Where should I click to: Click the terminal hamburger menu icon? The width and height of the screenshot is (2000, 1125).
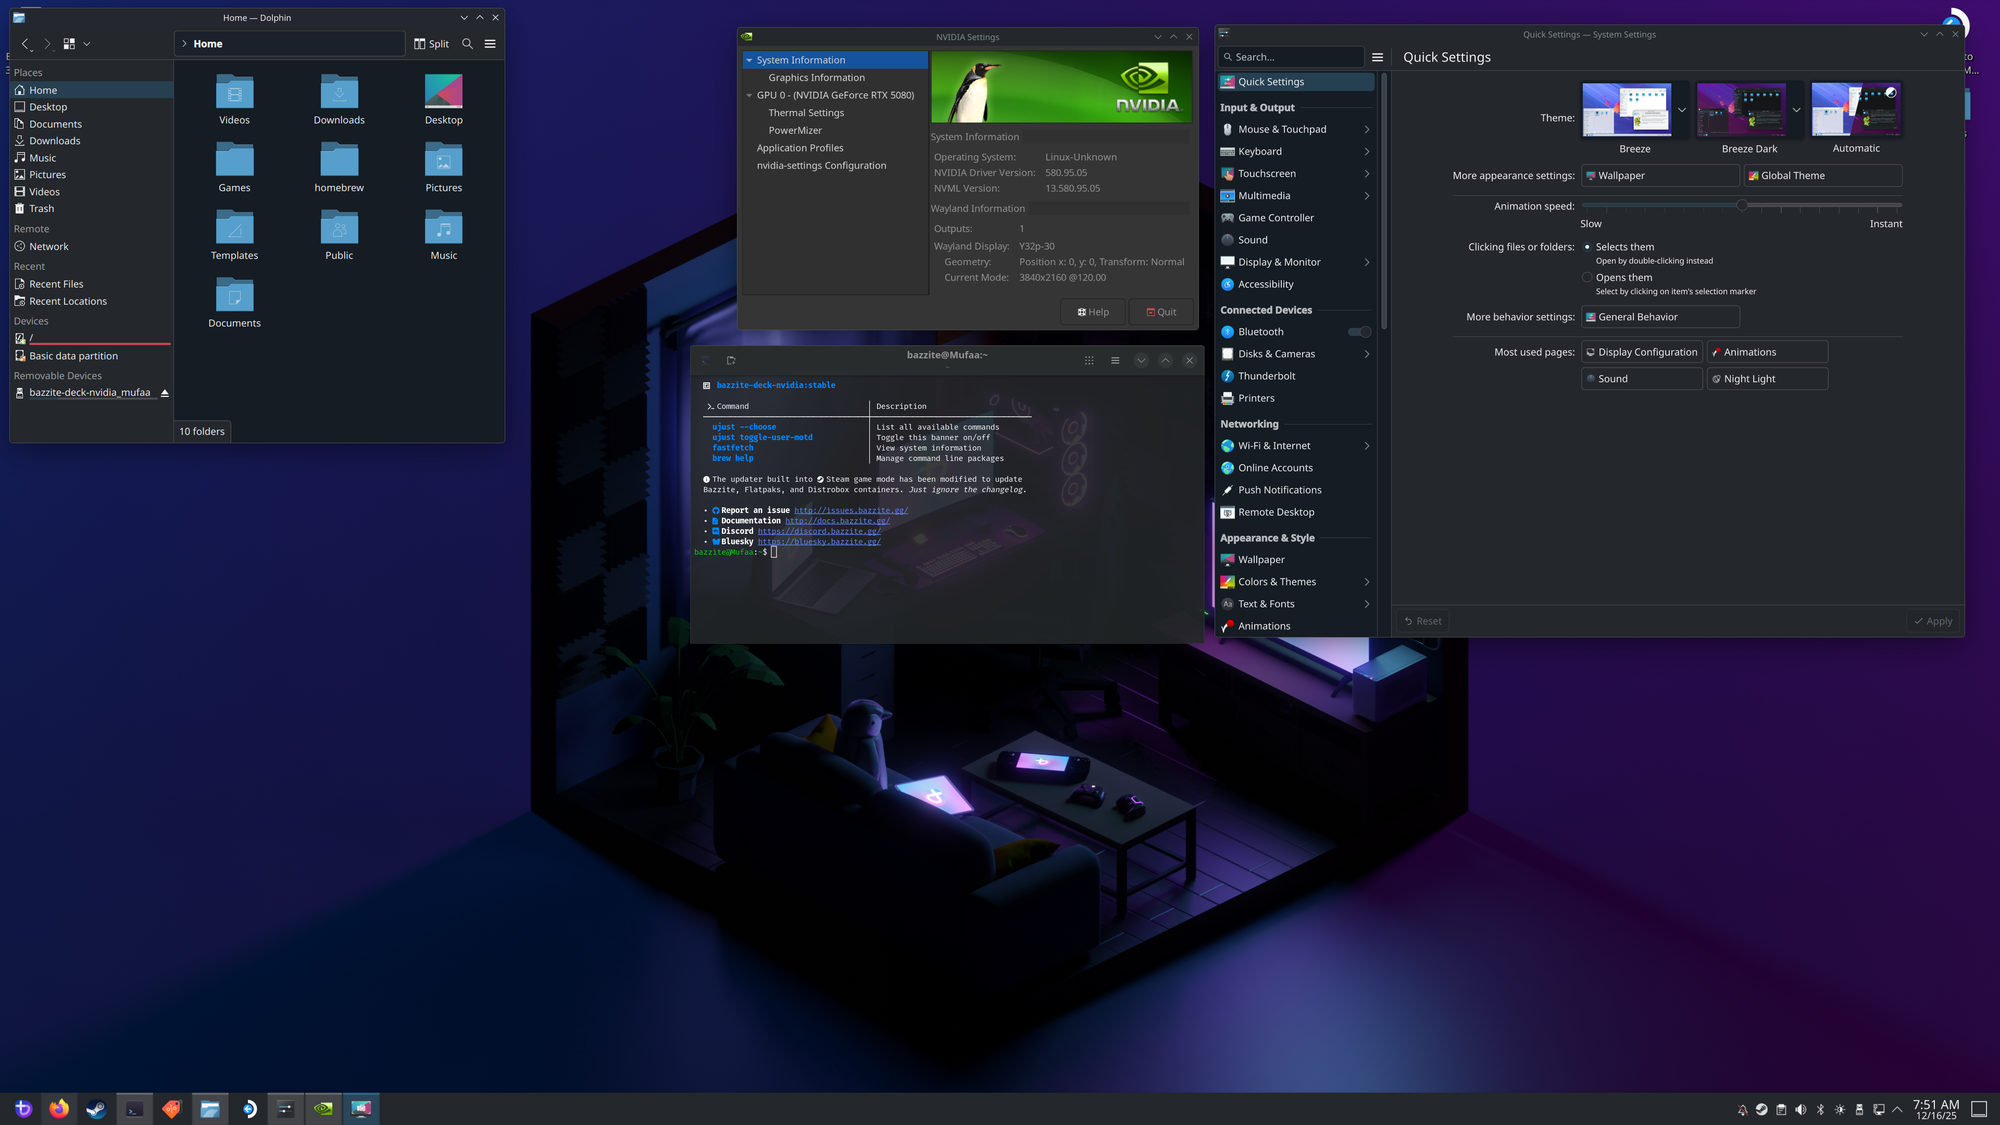point(1115,361)
